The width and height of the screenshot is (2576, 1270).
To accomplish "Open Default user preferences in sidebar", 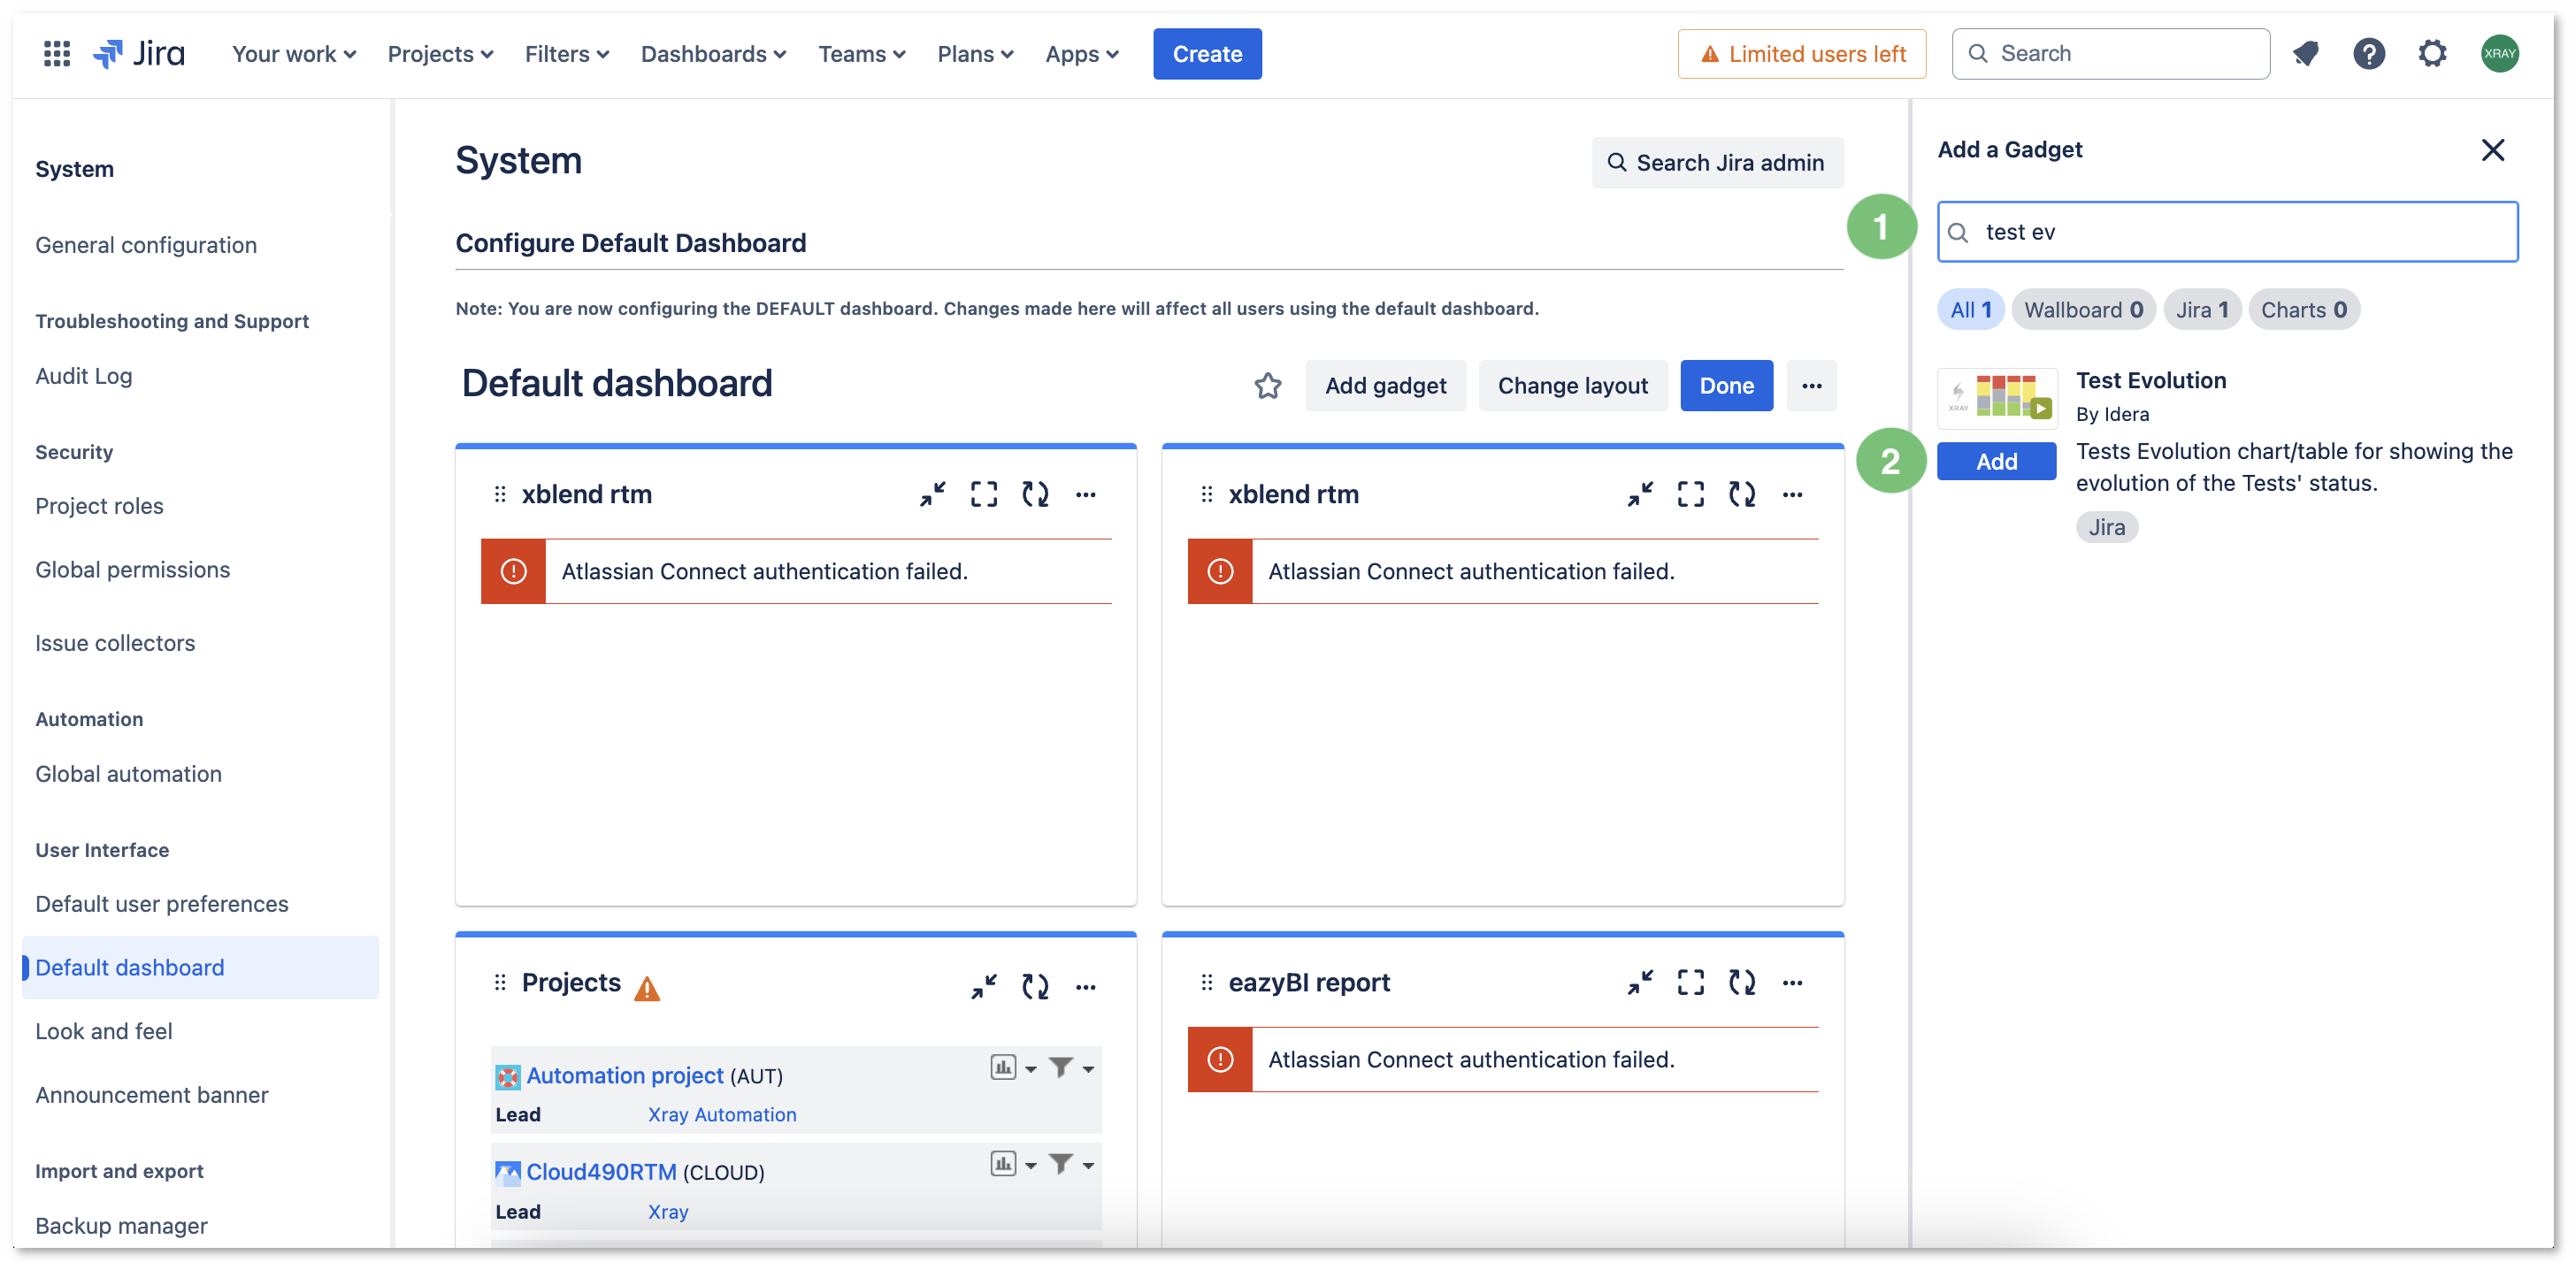I will click(161, 904).
